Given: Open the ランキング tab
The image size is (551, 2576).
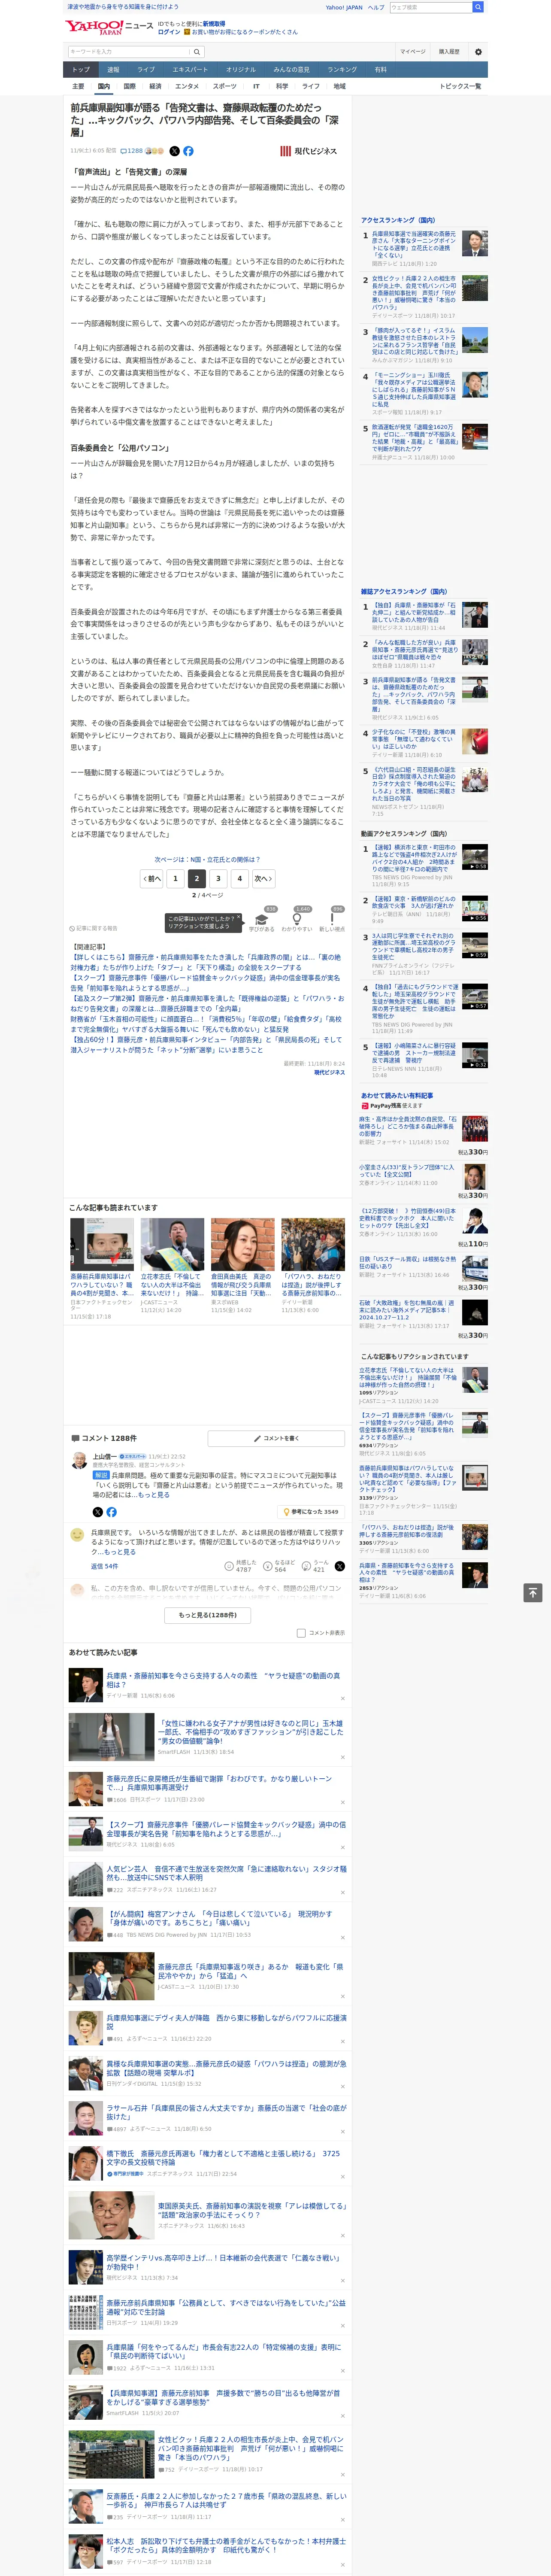Looking at the screenshot, I should click(x=342, y=70).
